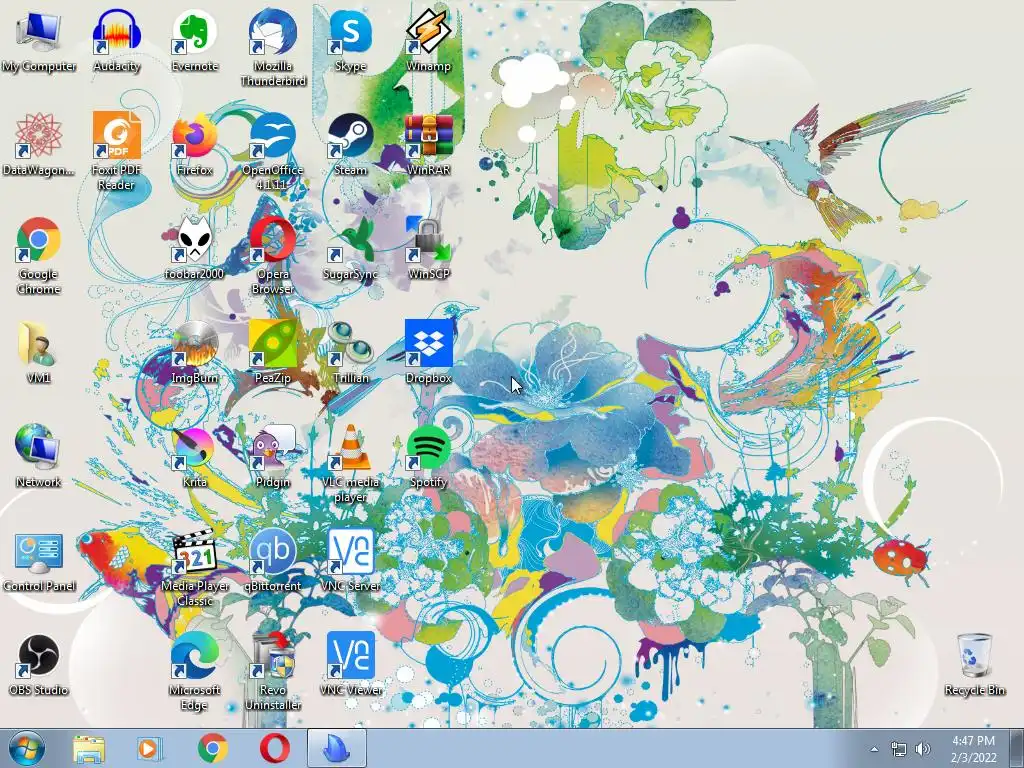
Task: Switch to the active blue fin taskbar app
Action: pos(336,748)
